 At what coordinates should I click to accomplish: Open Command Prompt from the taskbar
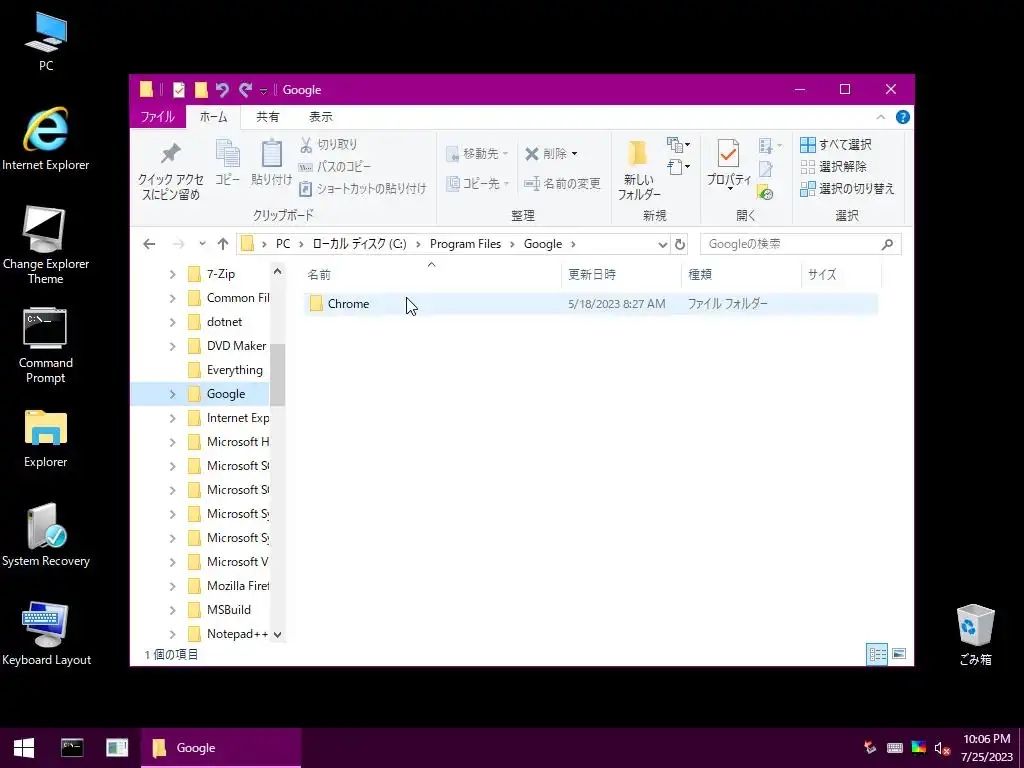click(x=72, y=748)
